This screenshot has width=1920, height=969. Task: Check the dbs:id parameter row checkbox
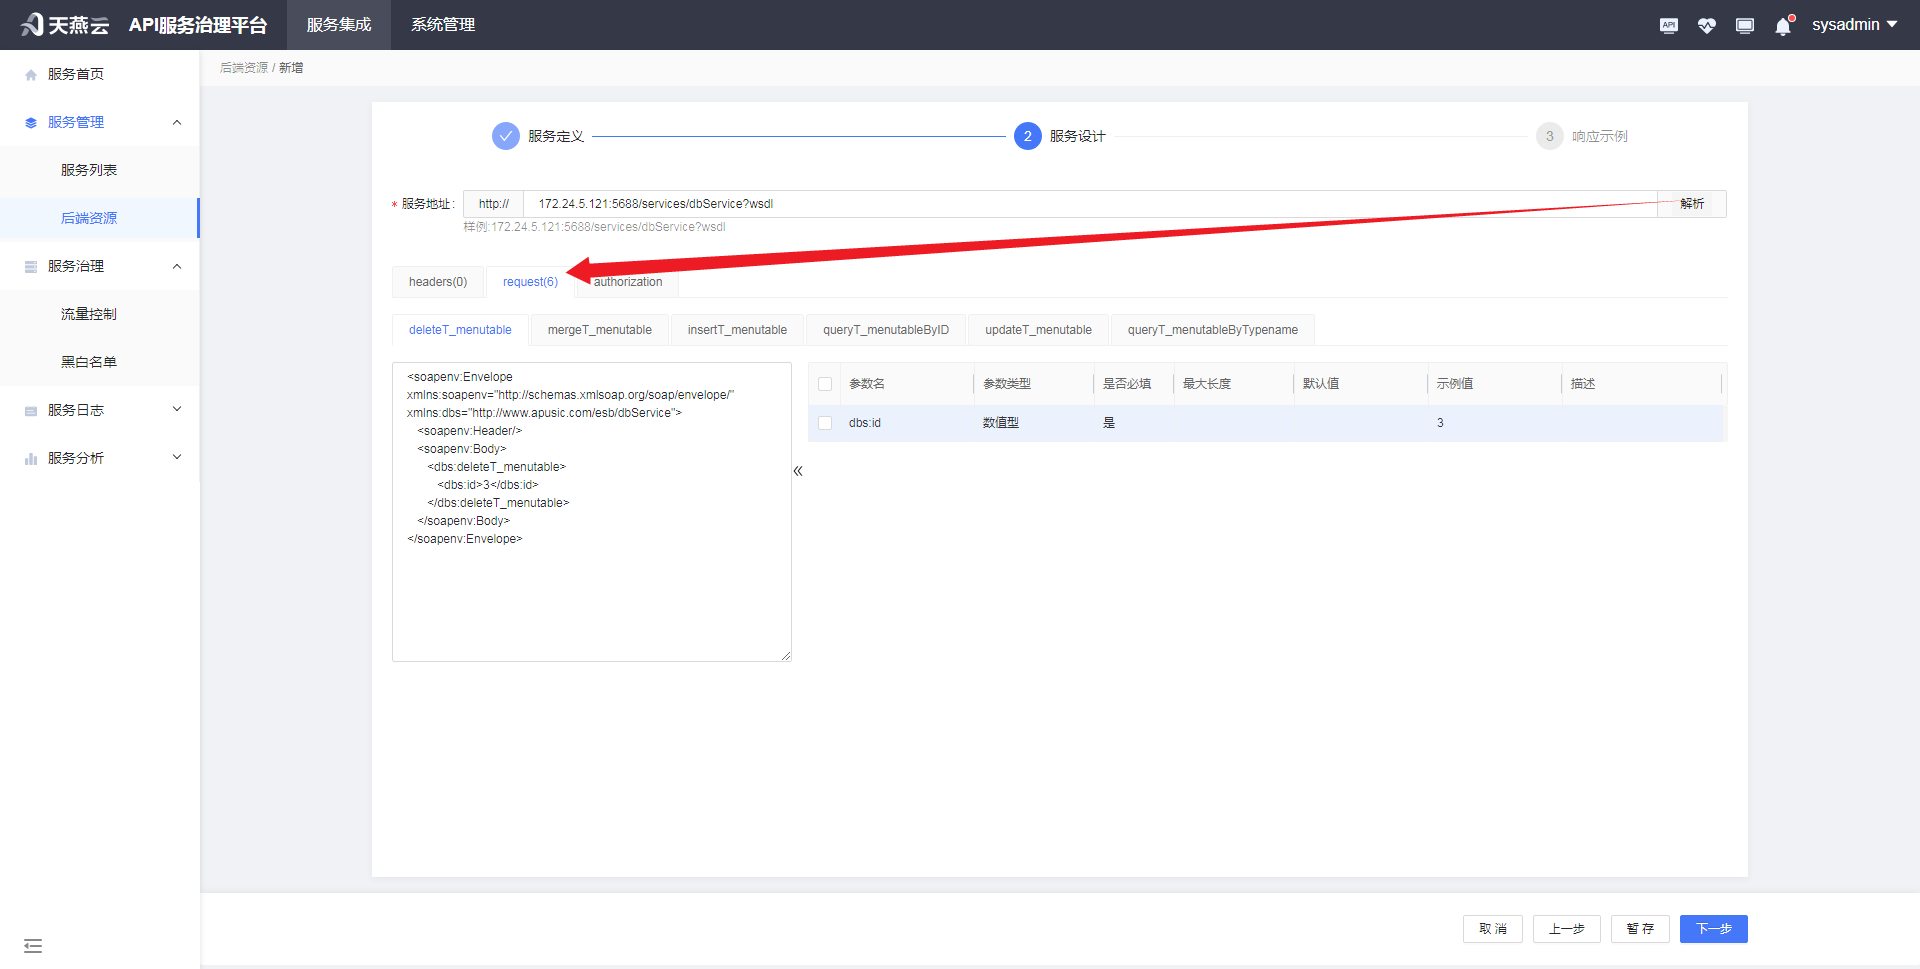click(x=825, y=423)
